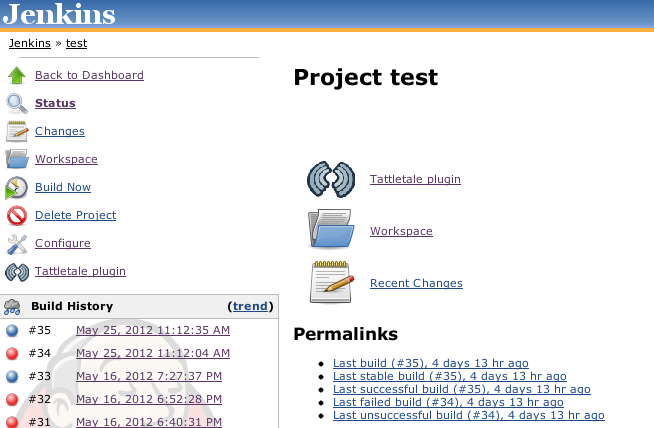Click the #32 build number text
The image size is (654, 428).
click(x=40, y=399)
